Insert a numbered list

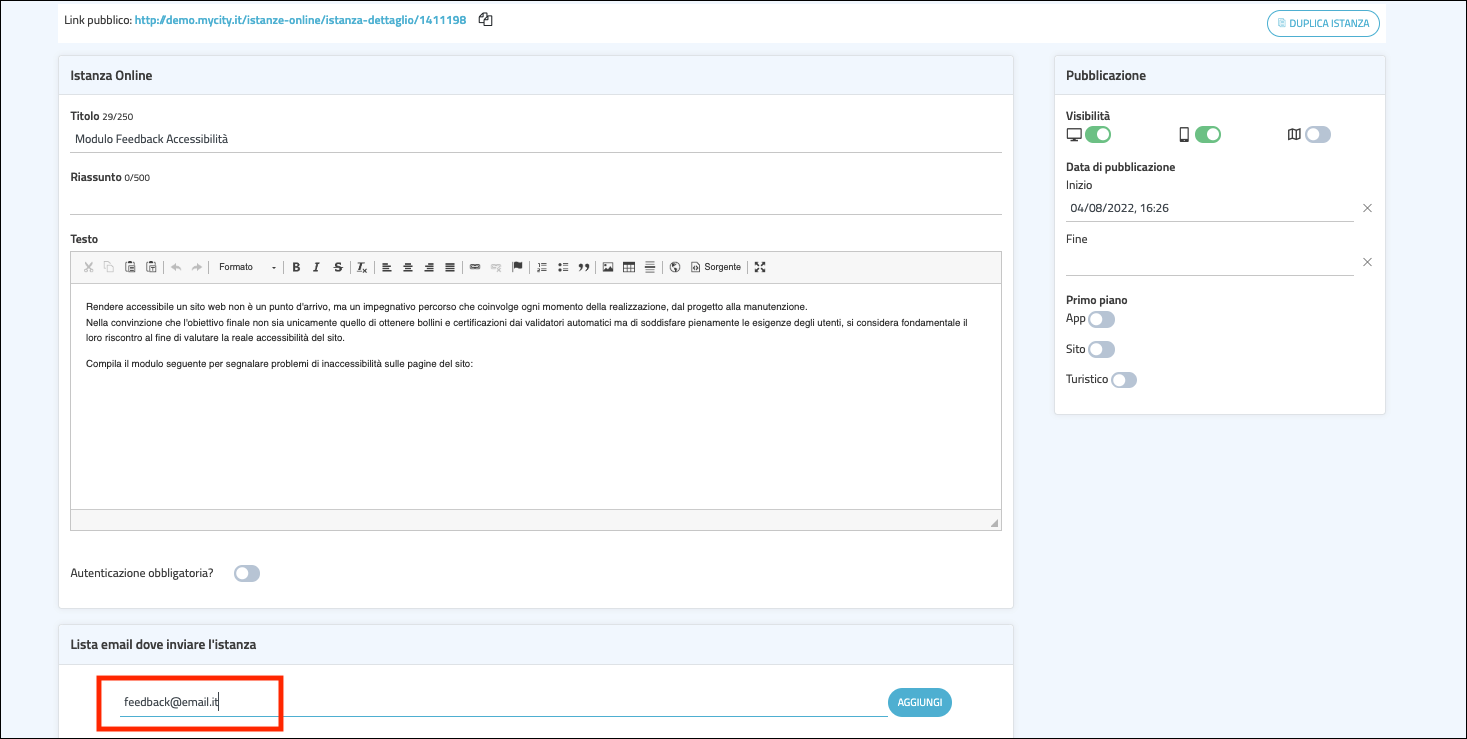542,267
